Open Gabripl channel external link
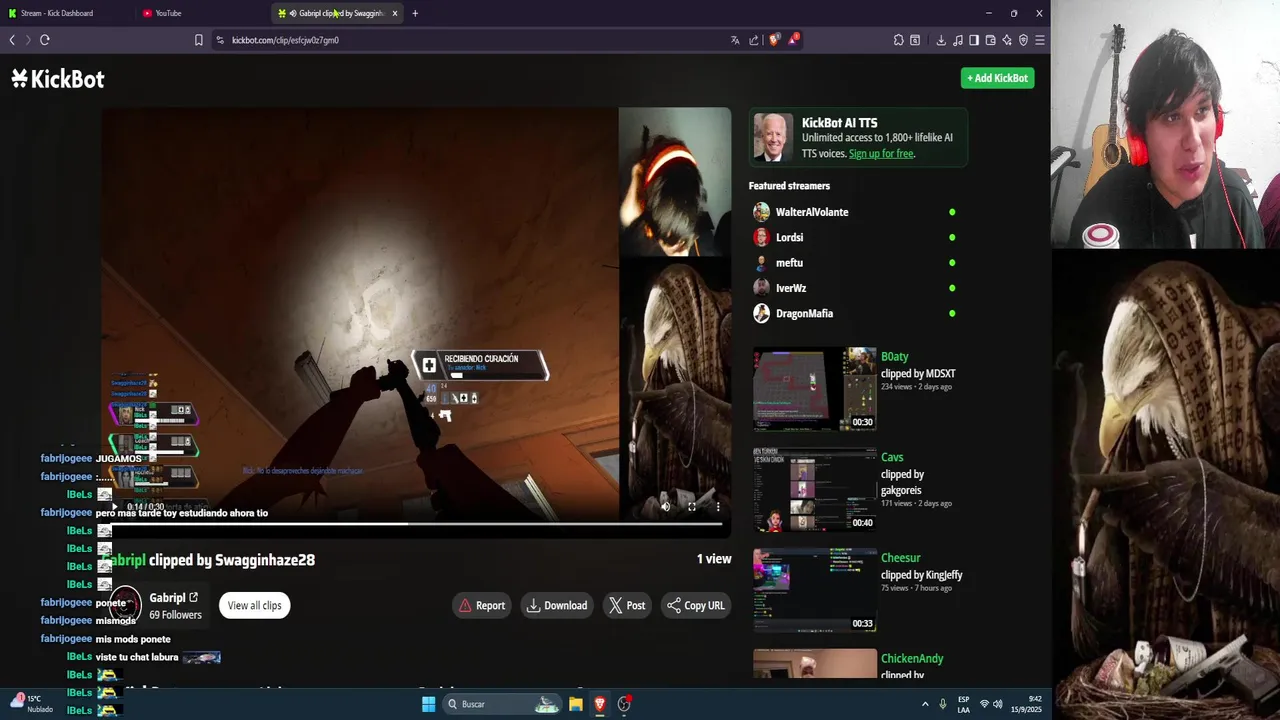Viewport: 1280px width, 720px height. tap(194, 598)
